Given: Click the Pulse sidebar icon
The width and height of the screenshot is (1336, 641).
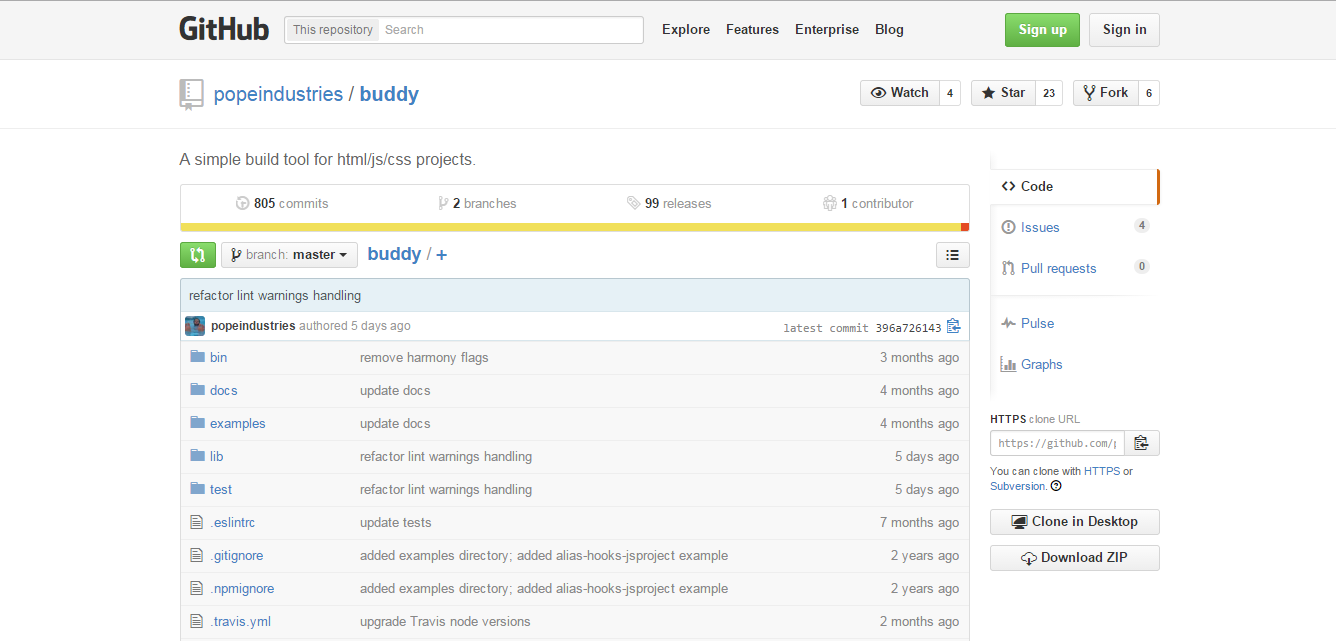Looking at the screenshot, I should click(x=1008, y=323).
